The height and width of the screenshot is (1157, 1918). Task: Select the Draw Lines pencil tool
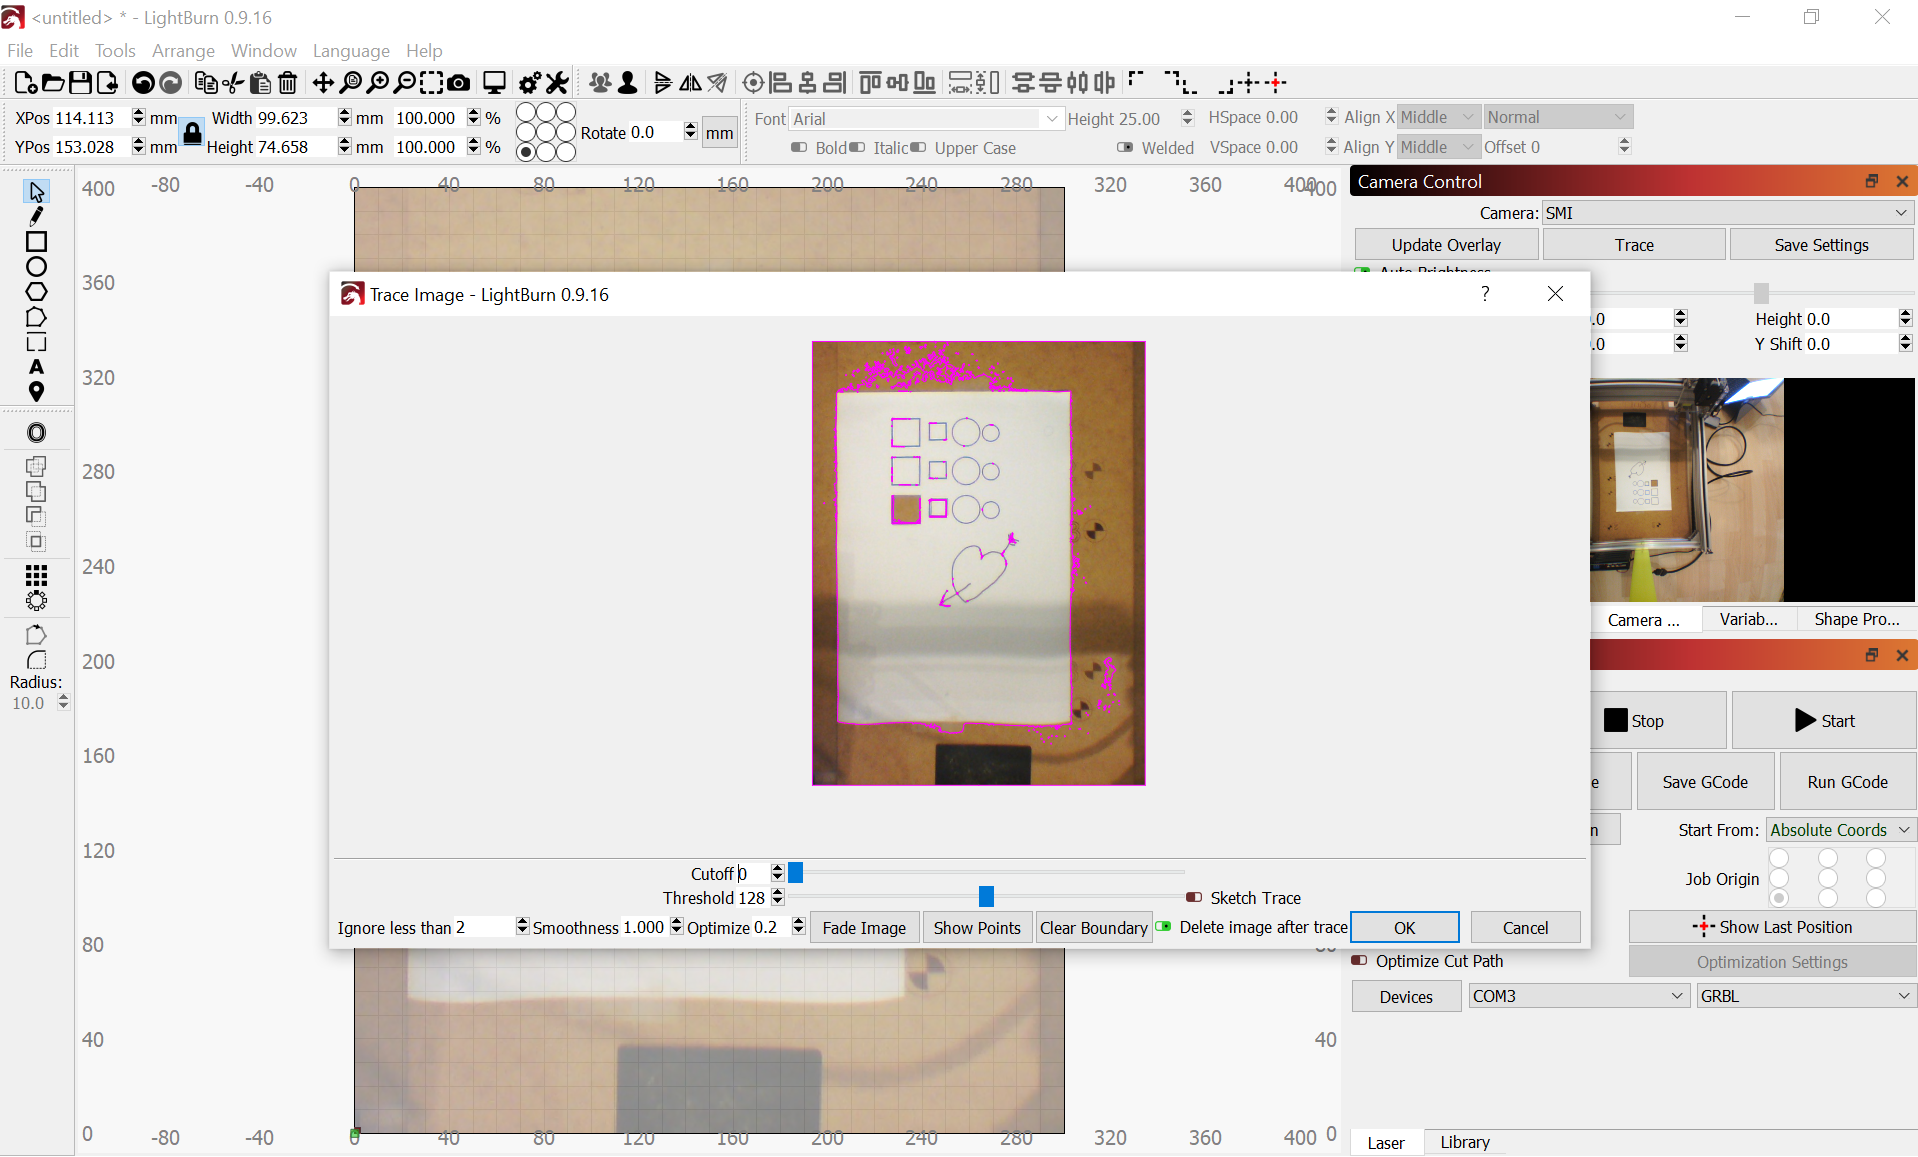click(x=36, y=216)
